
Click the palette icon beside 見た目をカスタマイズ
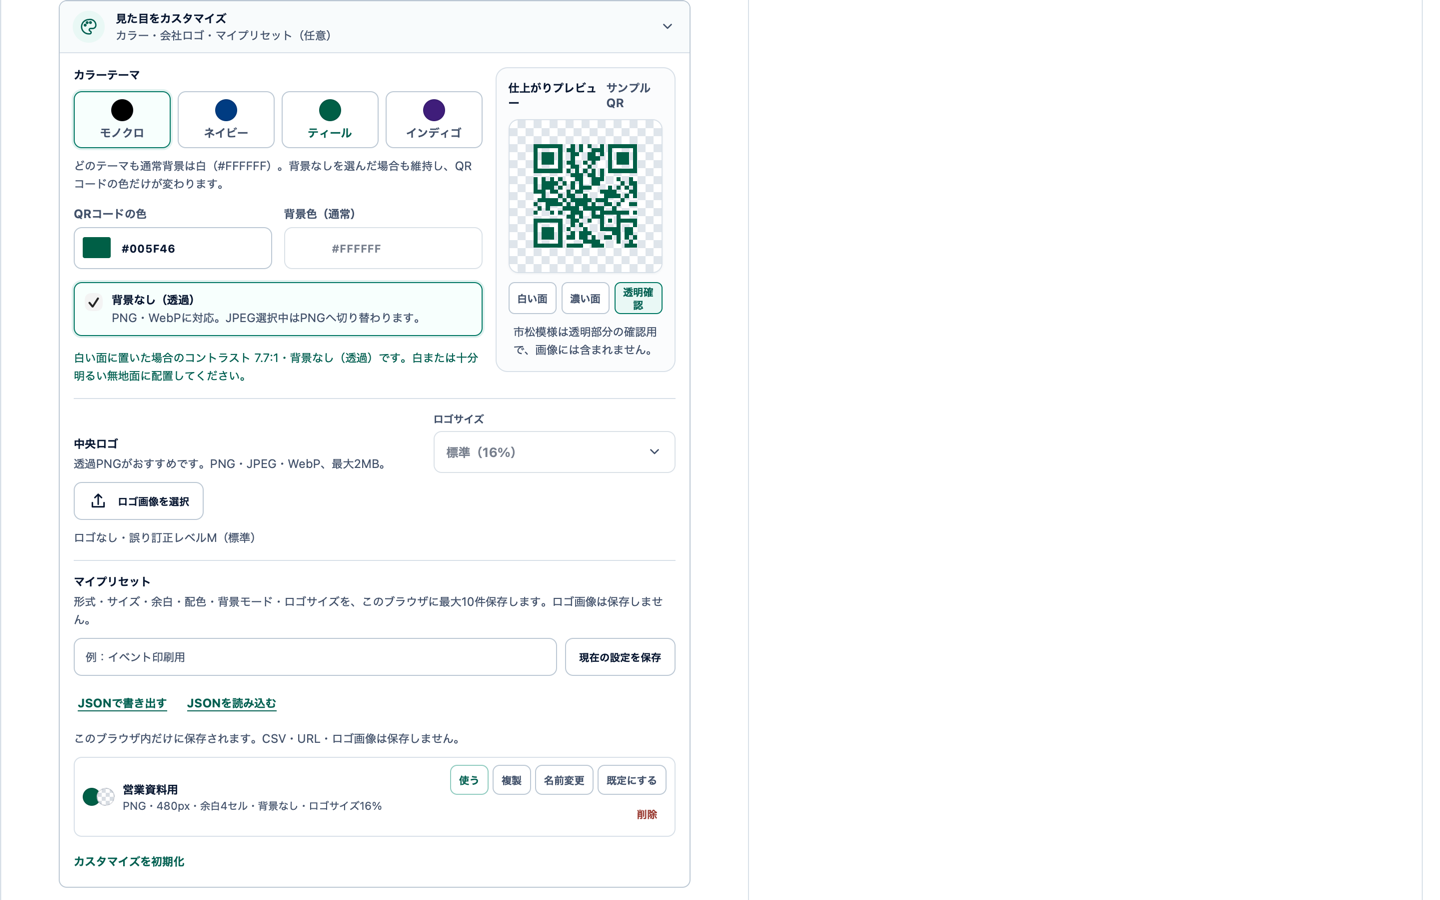click(x=89, y=27)
